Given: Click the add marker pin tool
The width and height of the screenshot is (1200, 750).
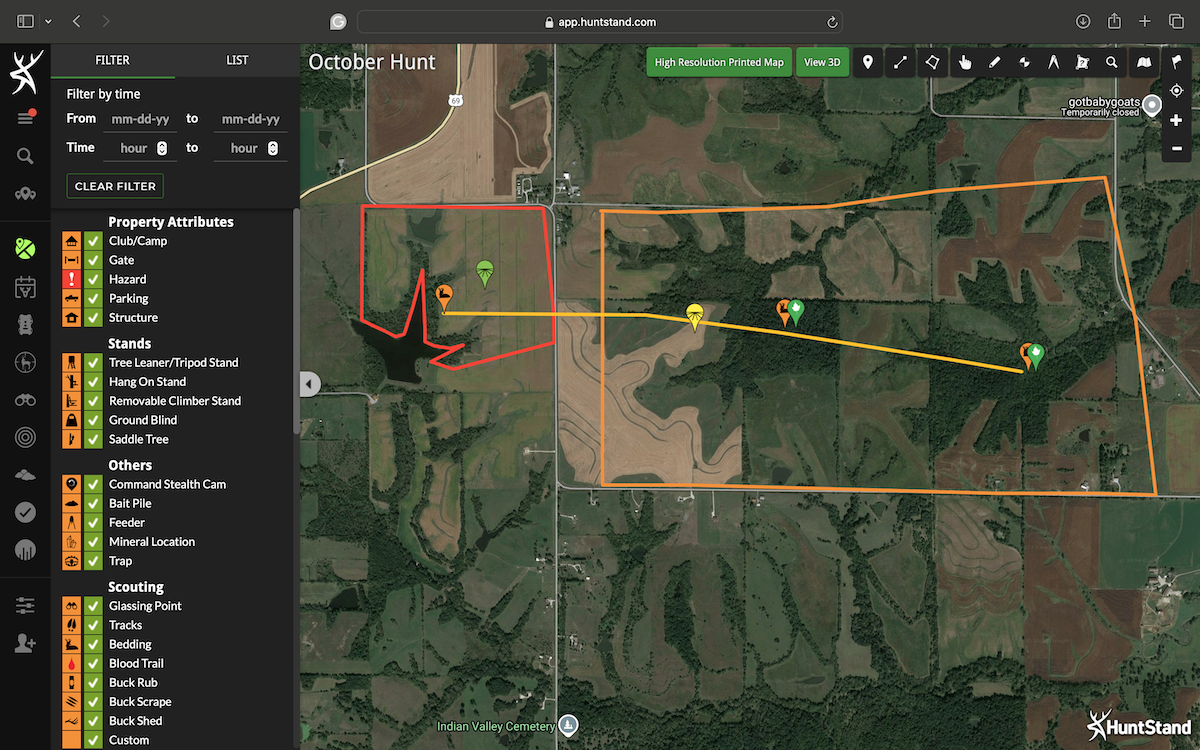Looking at the screenshot, I should 868,62.
